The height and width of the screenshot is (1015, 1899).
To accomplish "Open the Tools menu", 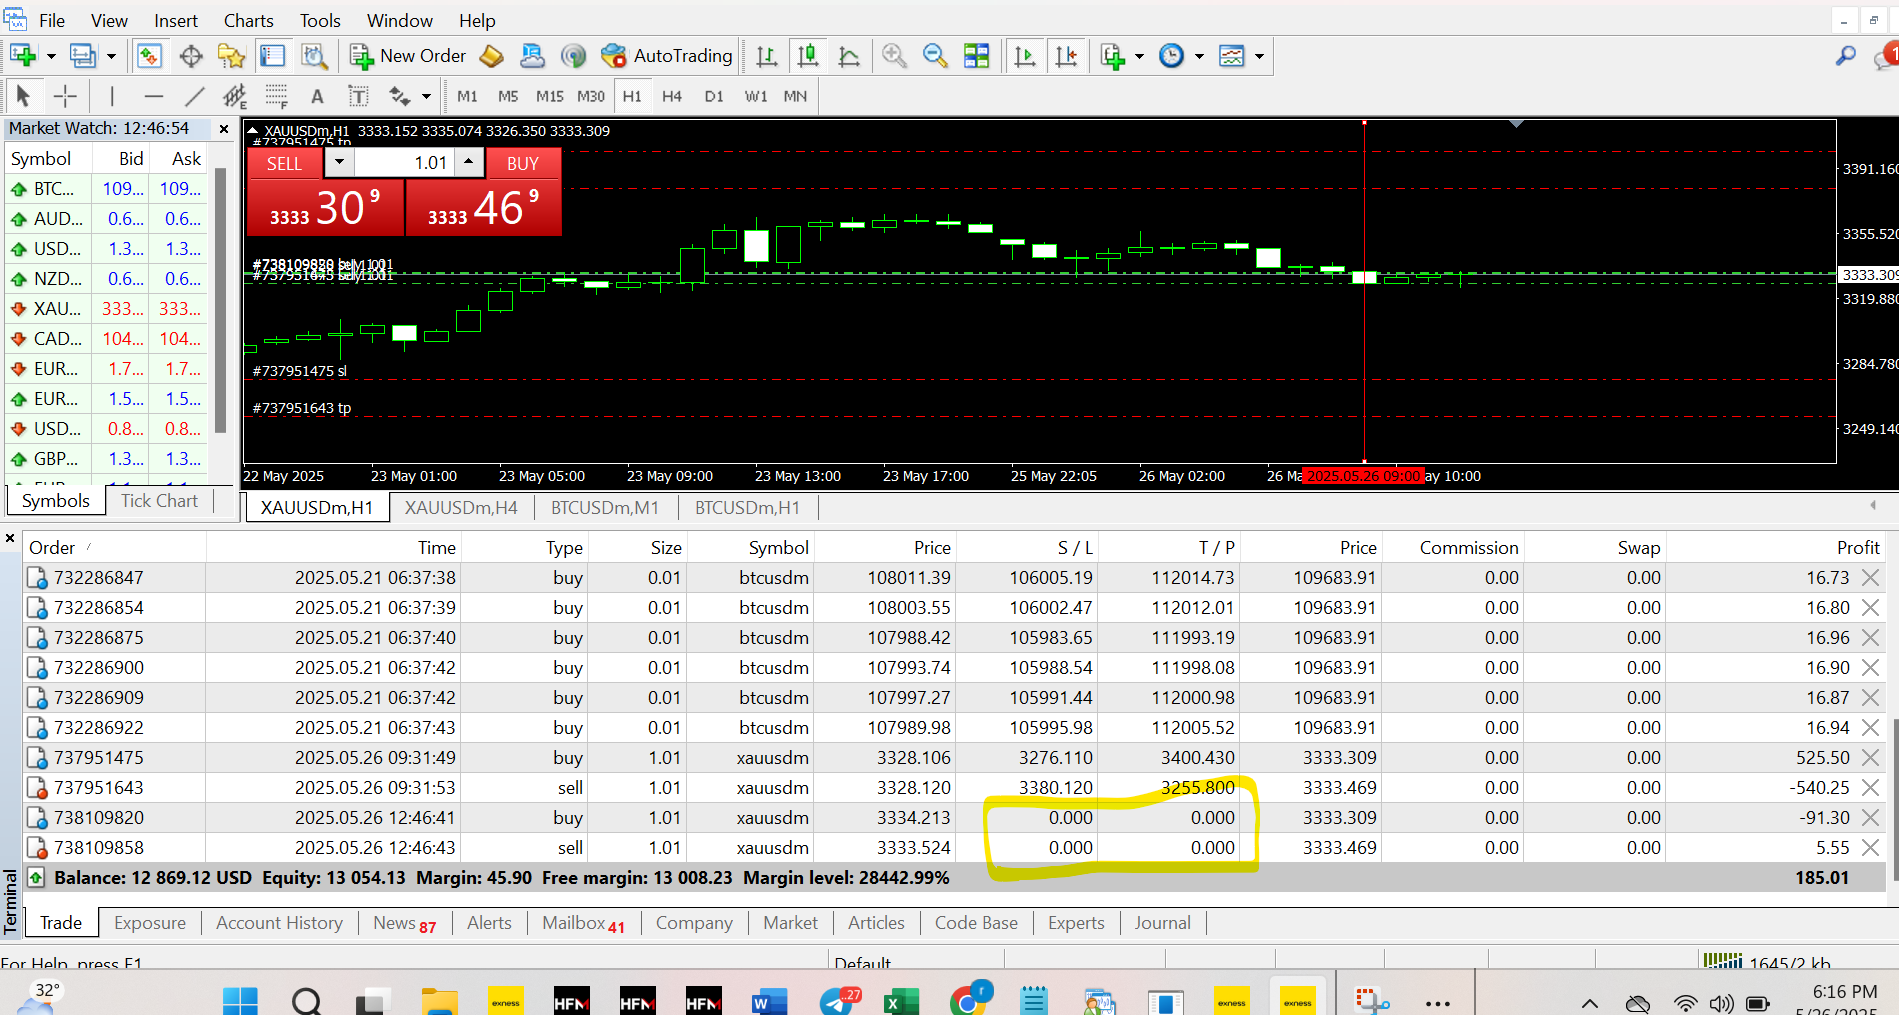I will [x=320, y=20].
